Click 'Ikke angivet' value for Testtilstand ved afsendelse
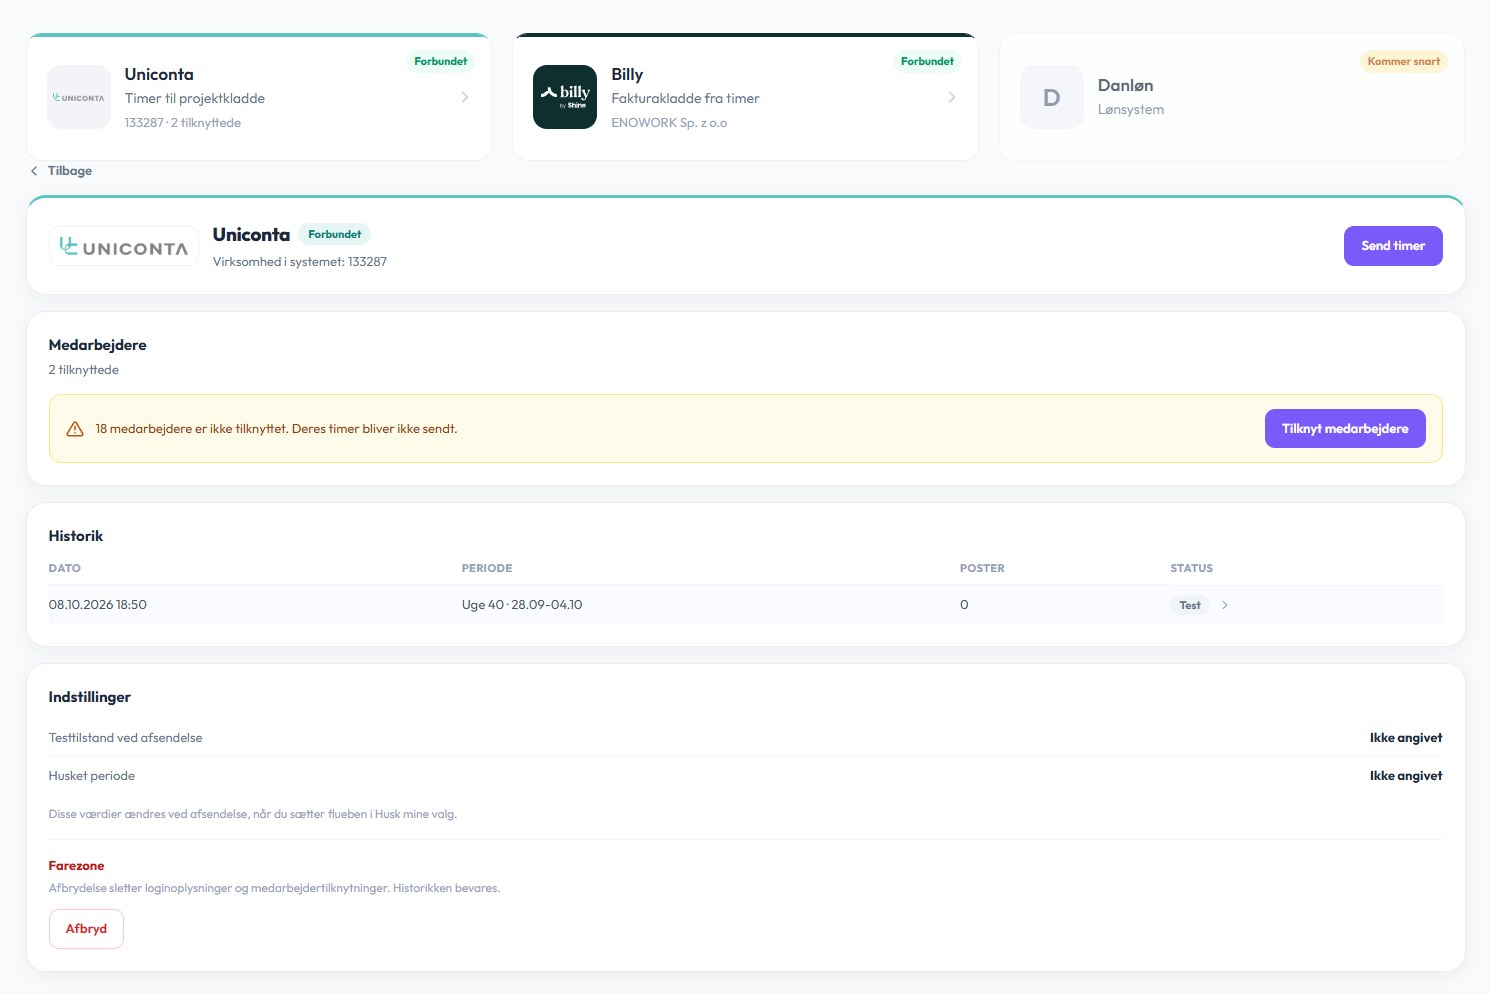 click(x=1406, y=738)
